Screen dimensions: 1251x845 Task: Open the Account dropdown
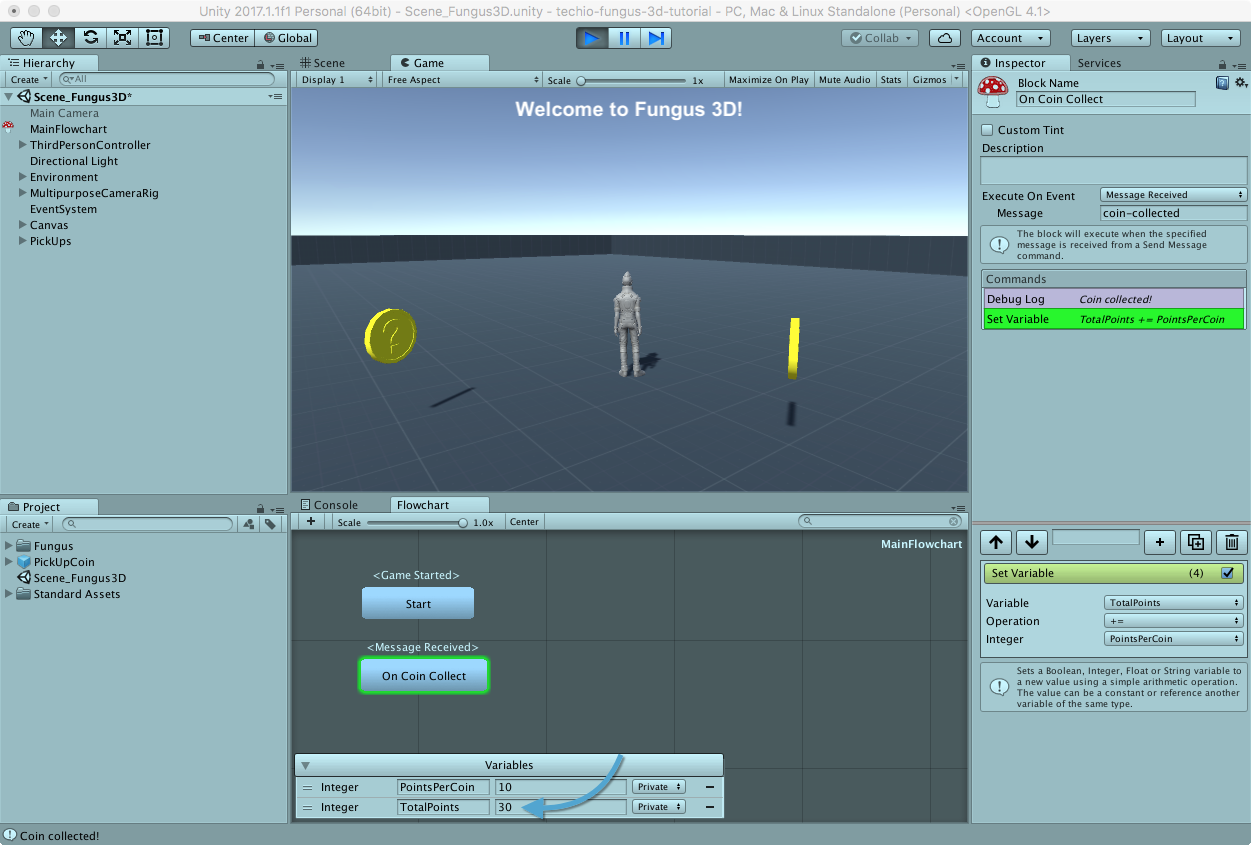point(1010,38)
